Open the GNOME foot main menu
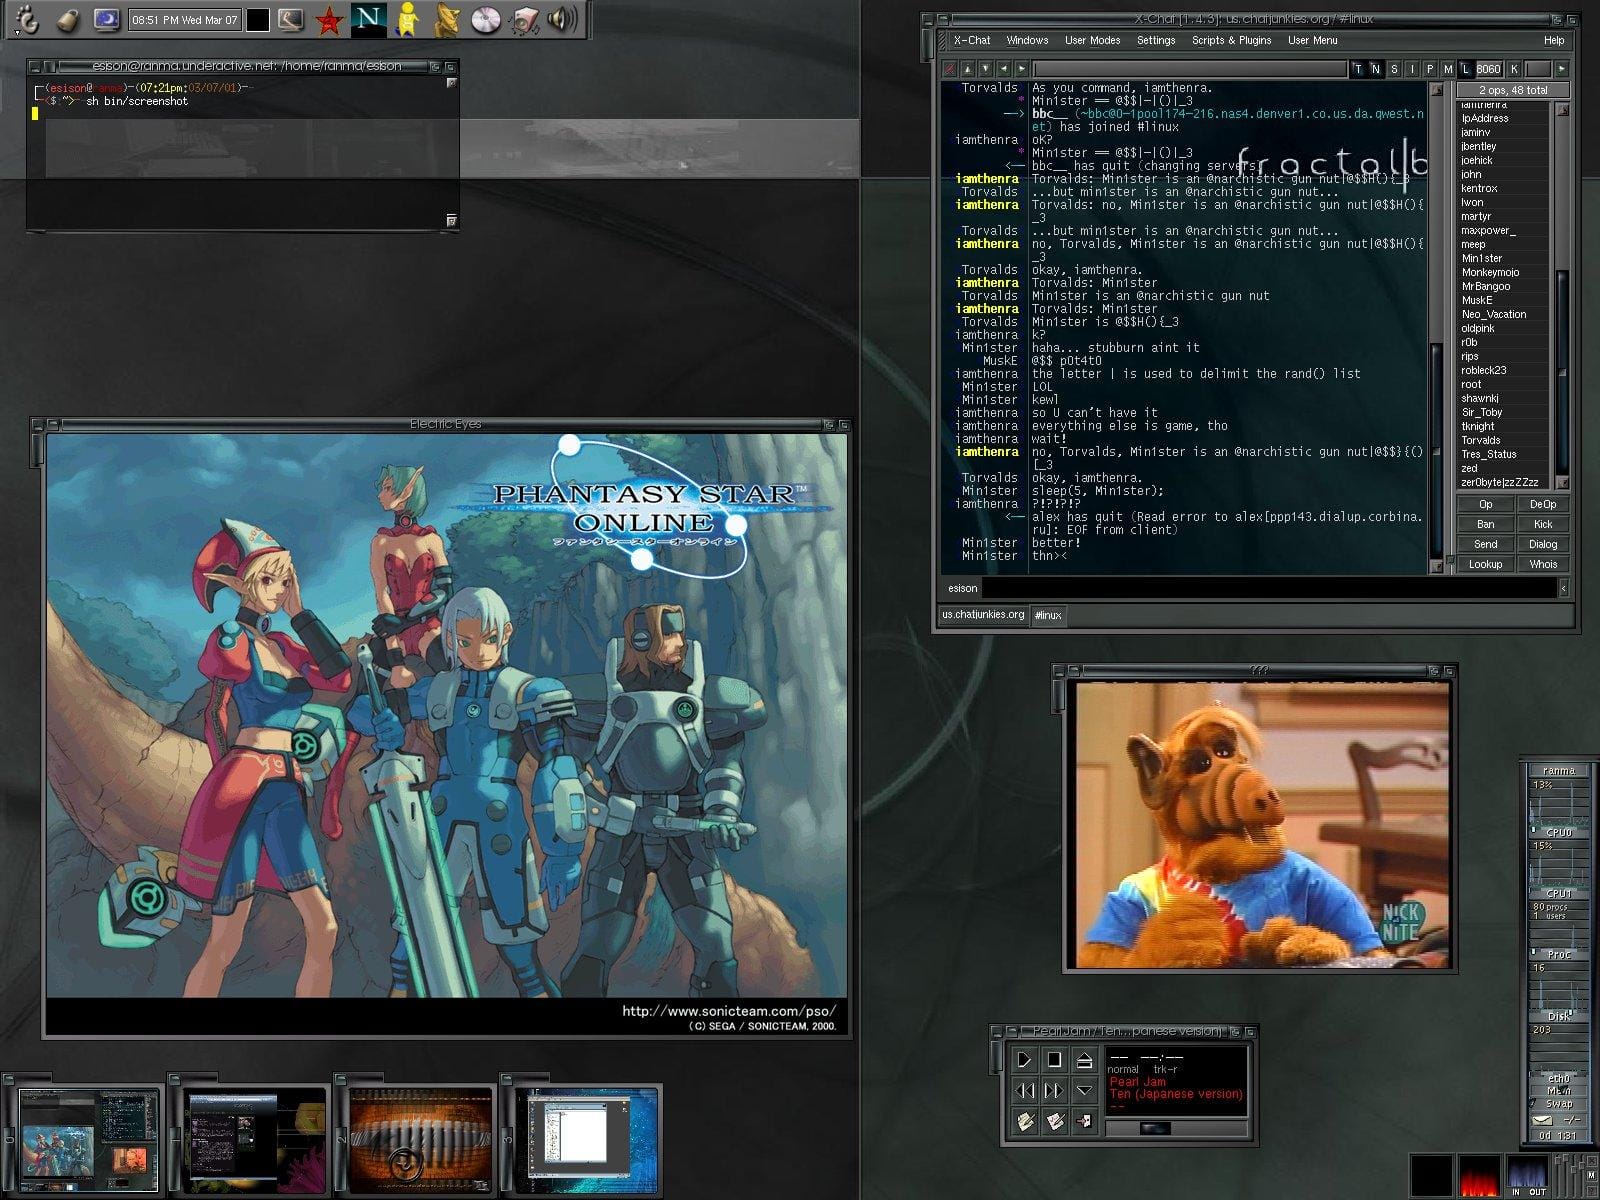The image size is (1600, 1200). tap(27, 18)
